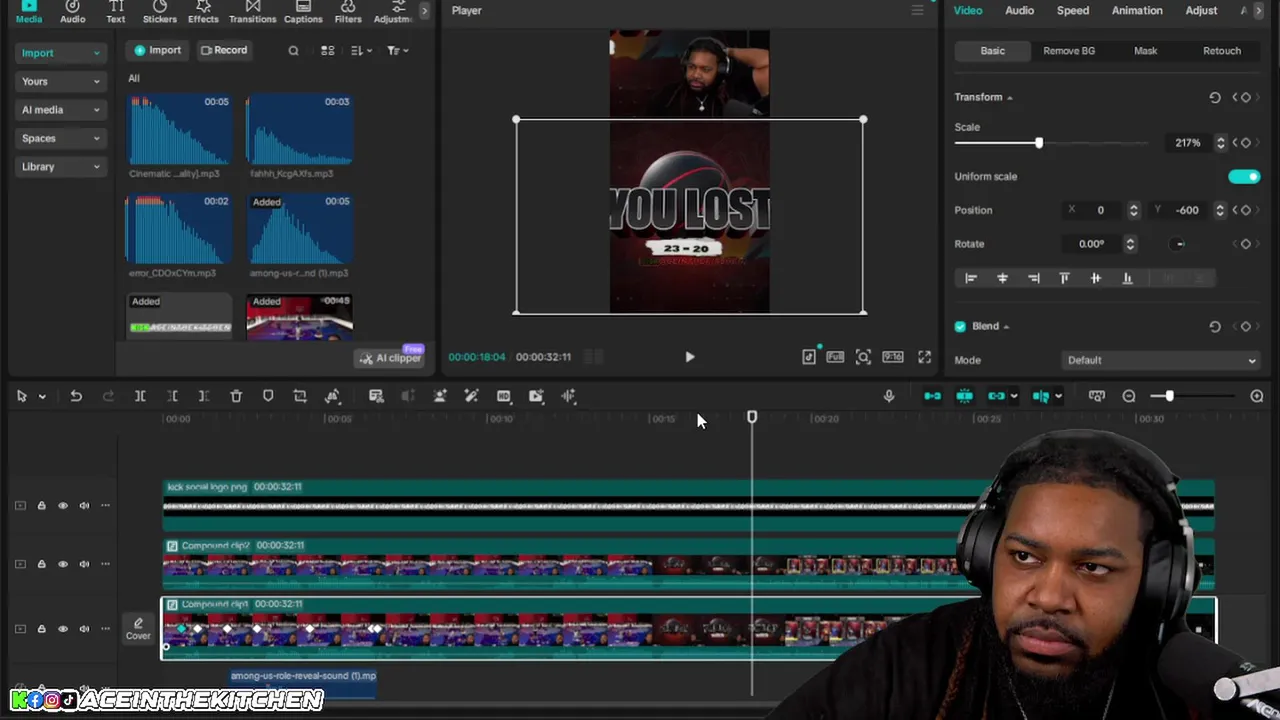Click the Position Y -600 field
Image resolution: width=1280 pixels, height=720 pixels.
[x=1187, y=210]
